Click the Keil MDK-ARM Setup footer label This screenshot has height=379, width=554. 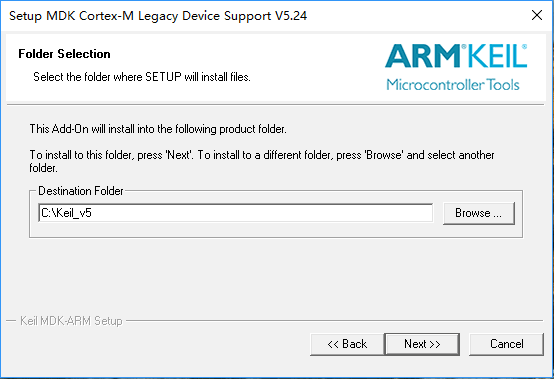click(71, 321)
